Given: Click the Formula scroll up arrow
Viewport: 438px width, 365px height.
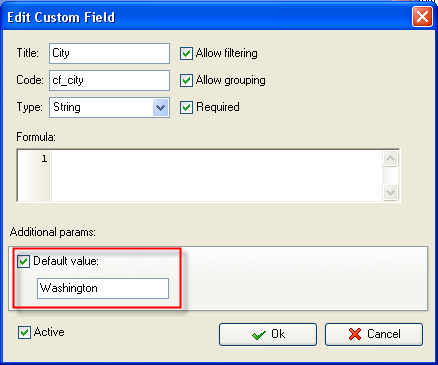Looking at the screenshot, I should click(x=390, y=159).
